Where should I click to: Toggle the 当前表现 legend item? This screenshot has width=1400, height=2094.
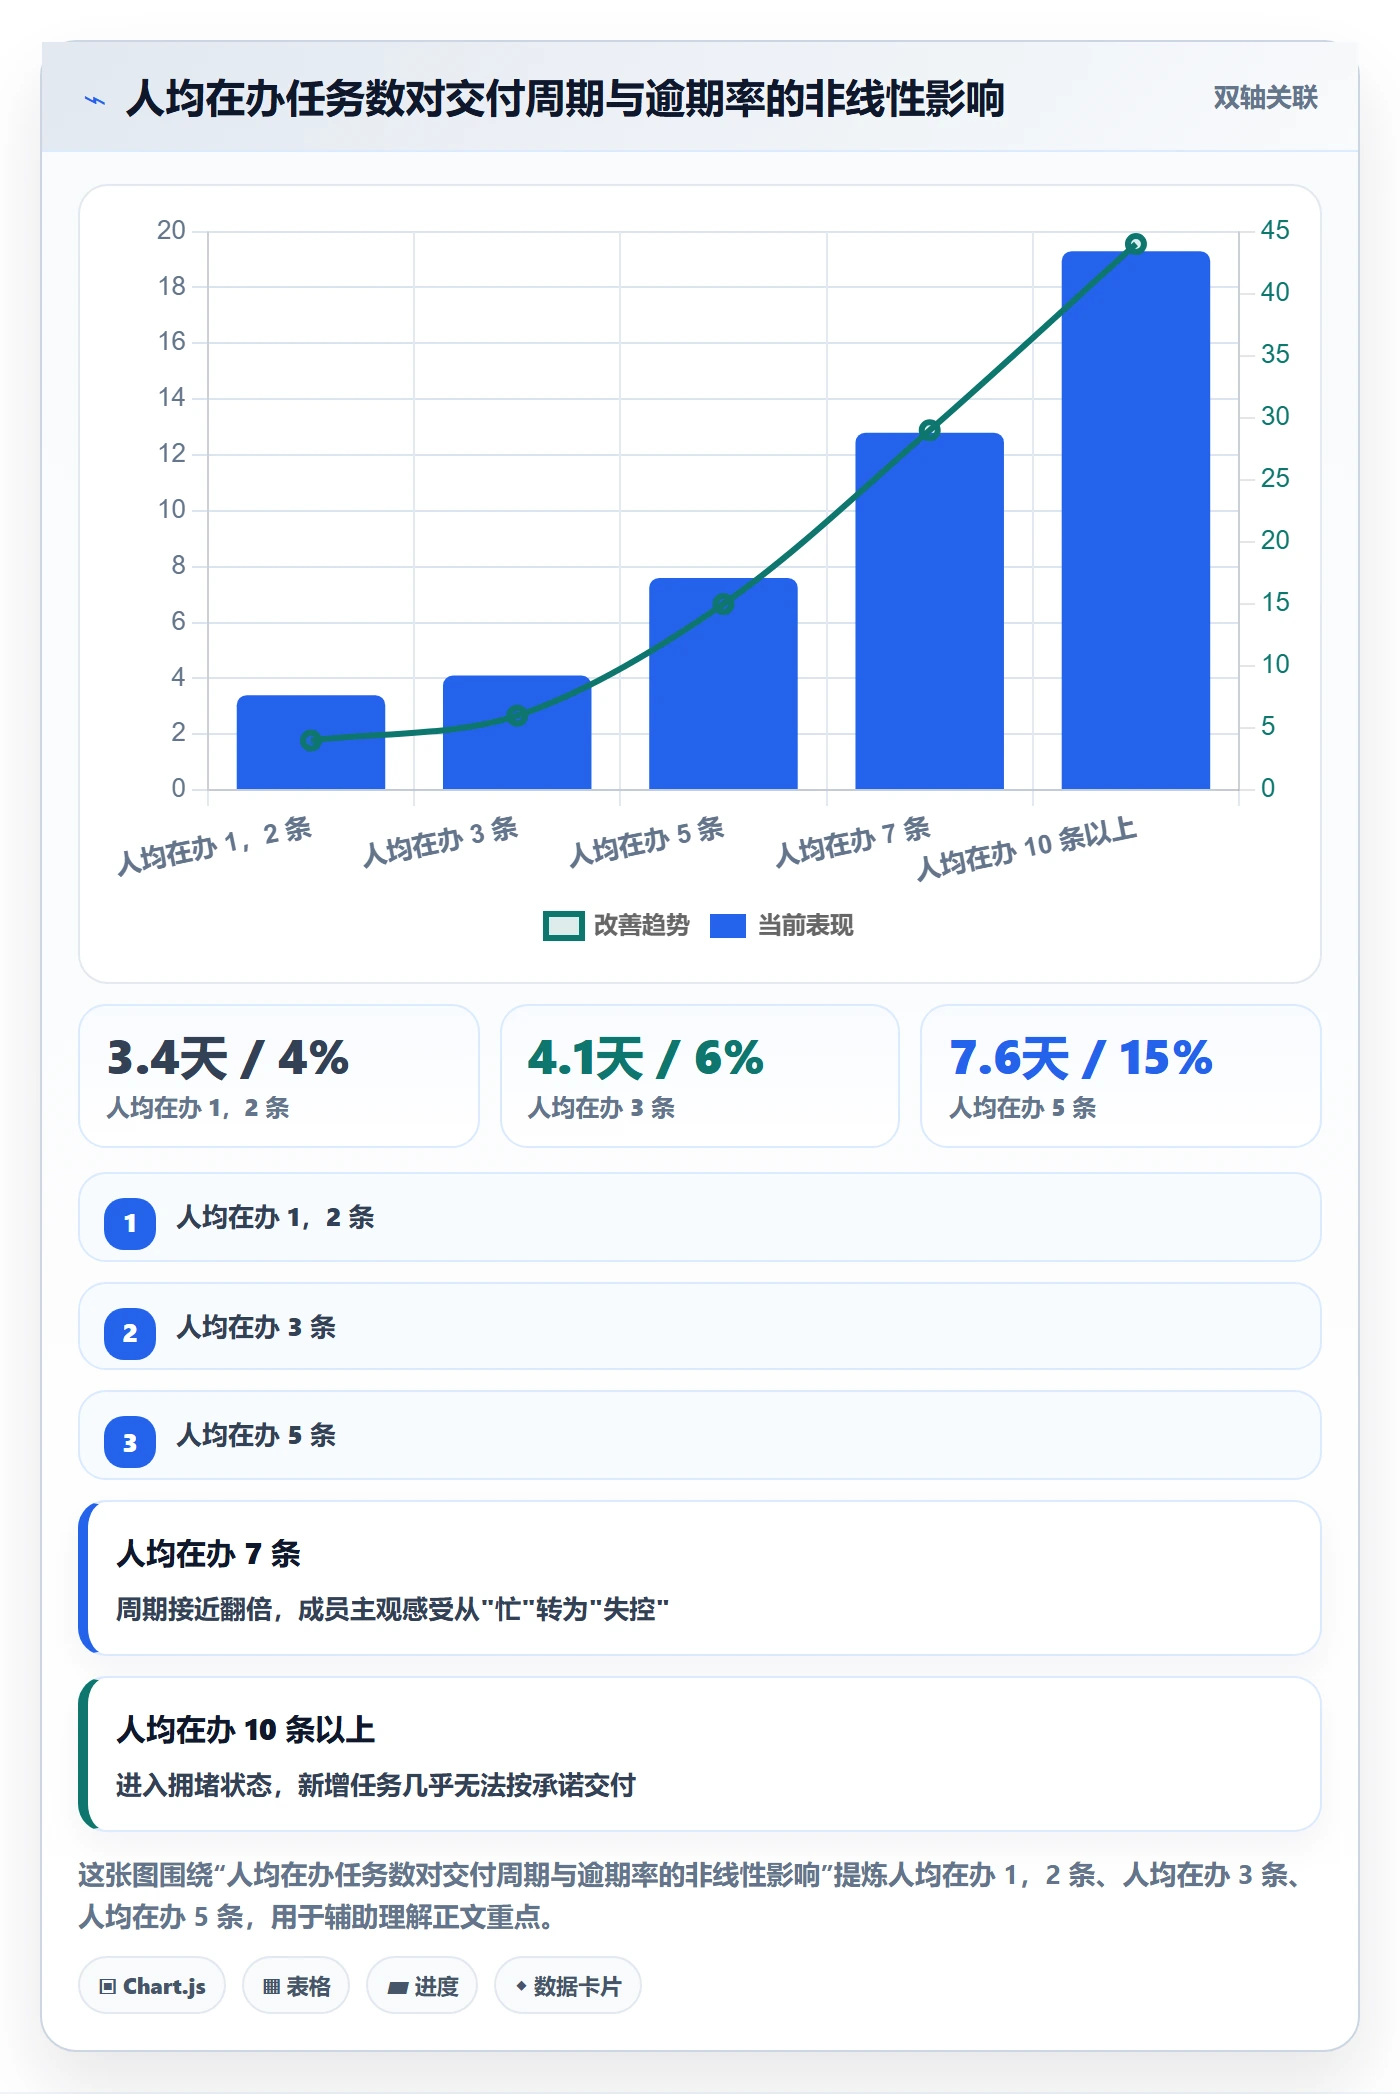(782, 926)
